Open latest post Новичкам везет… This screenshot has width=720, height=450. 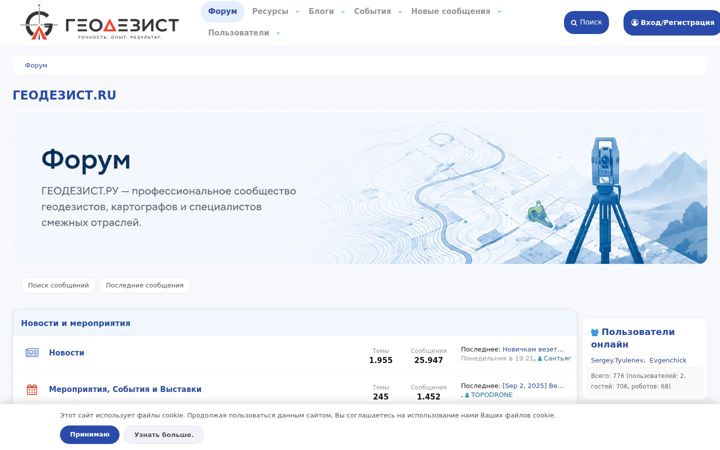[x=533, y=349]
